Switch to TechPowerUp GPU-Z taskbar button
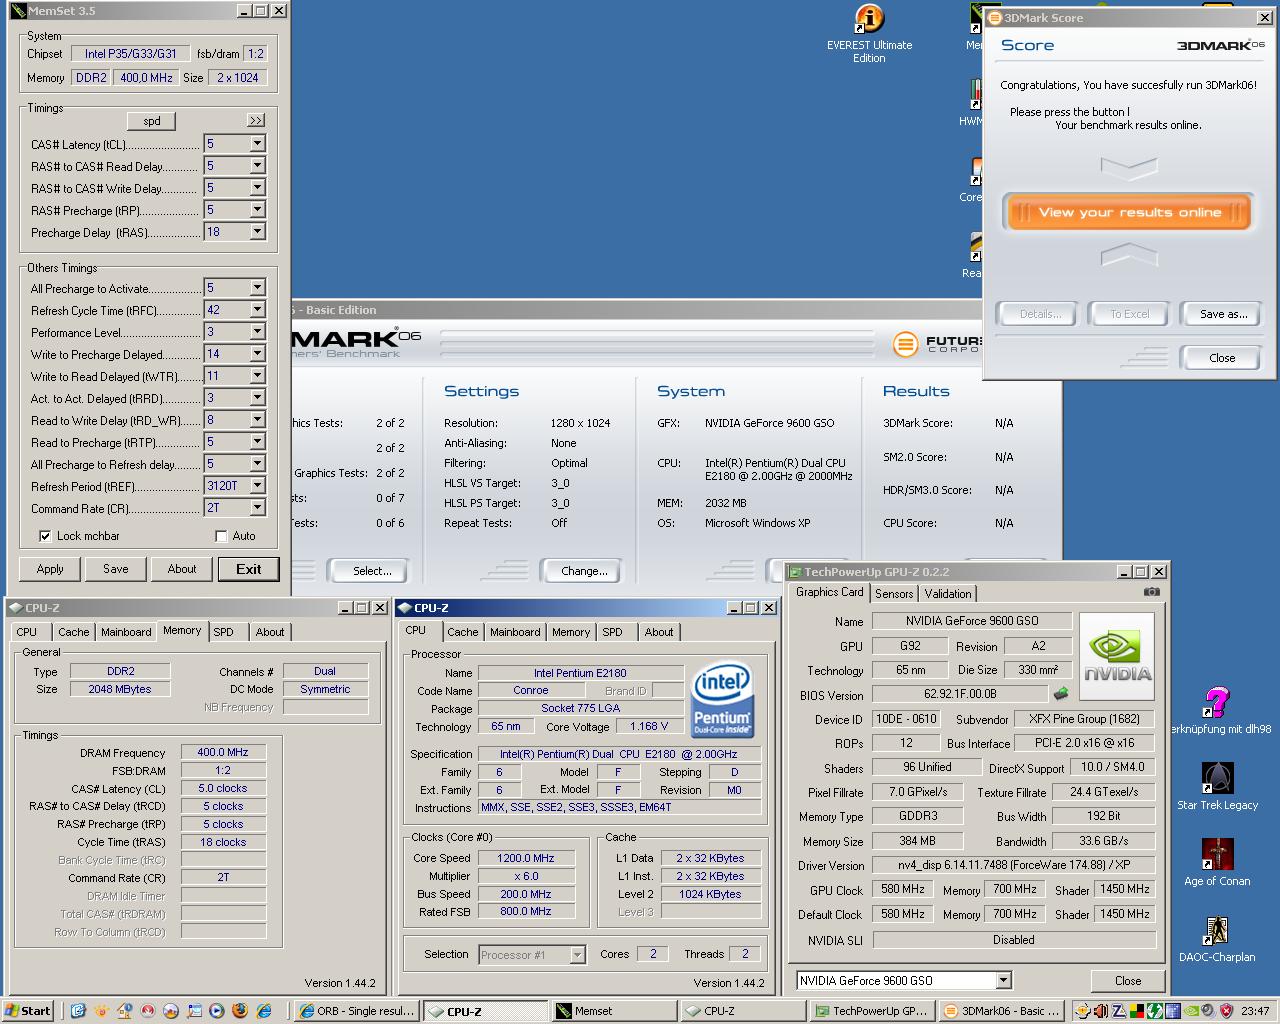The height and width of the screenshot is (1024, 1280). [x=870, y=1011]
